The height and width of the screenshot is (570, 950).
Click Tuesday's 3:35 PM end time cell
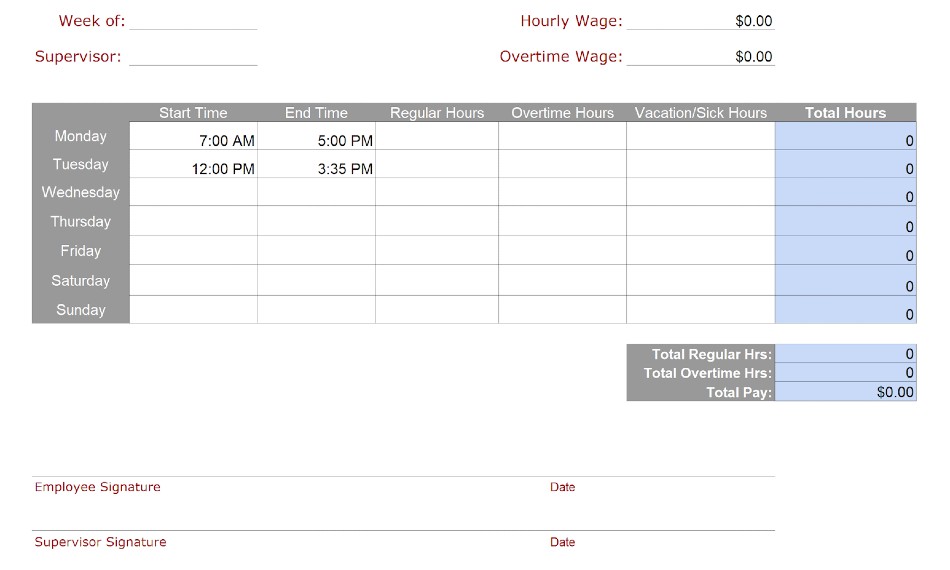(316, 166)
